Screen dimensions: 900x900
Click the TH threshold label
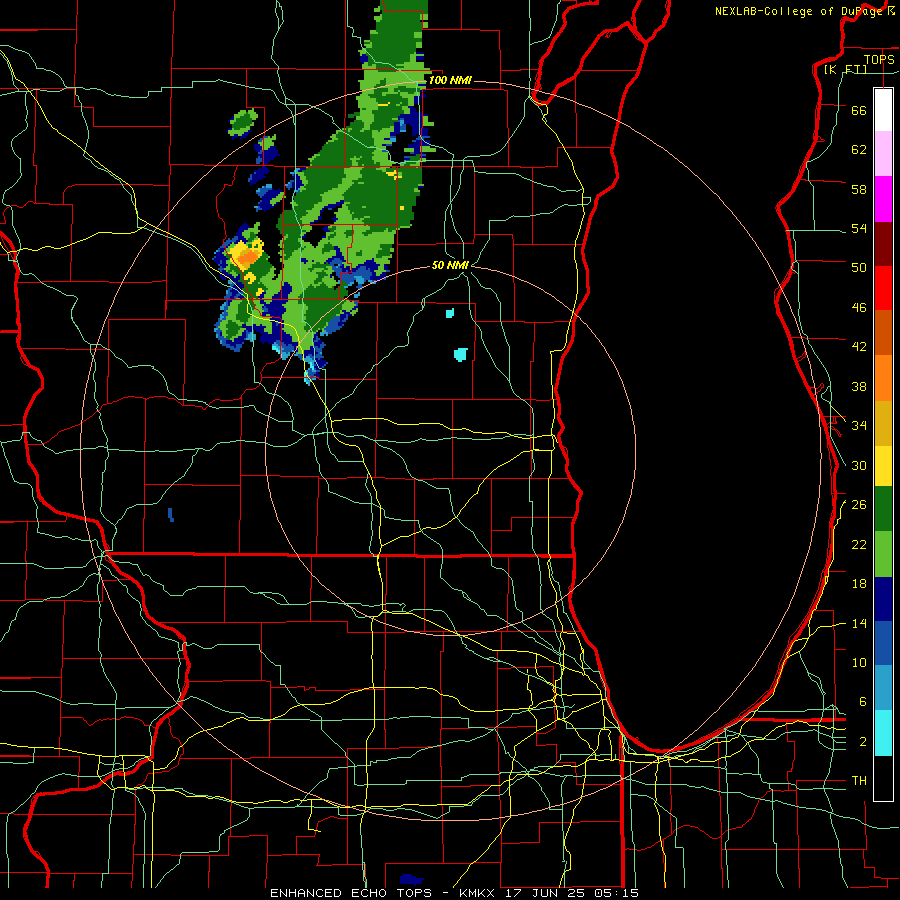859,781
